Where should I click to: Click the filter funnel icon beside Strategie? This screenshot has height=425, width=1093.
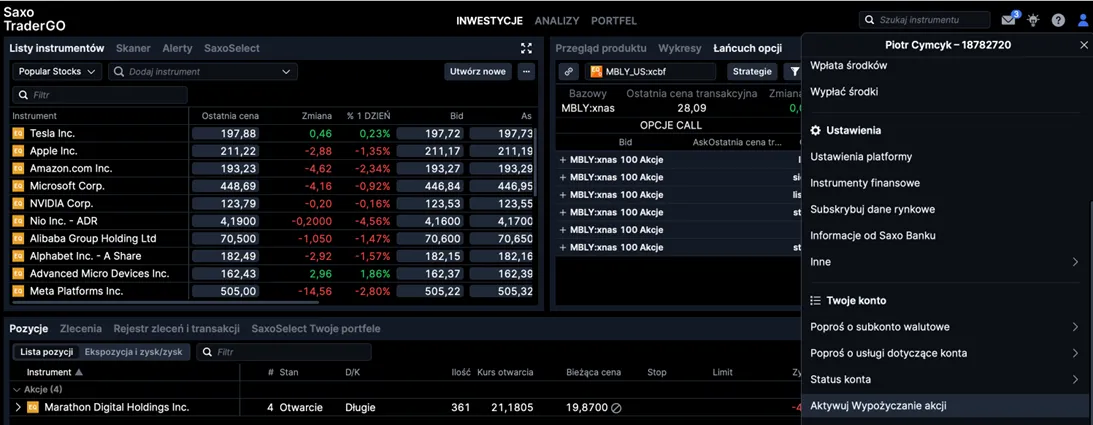tap(794, 71)
